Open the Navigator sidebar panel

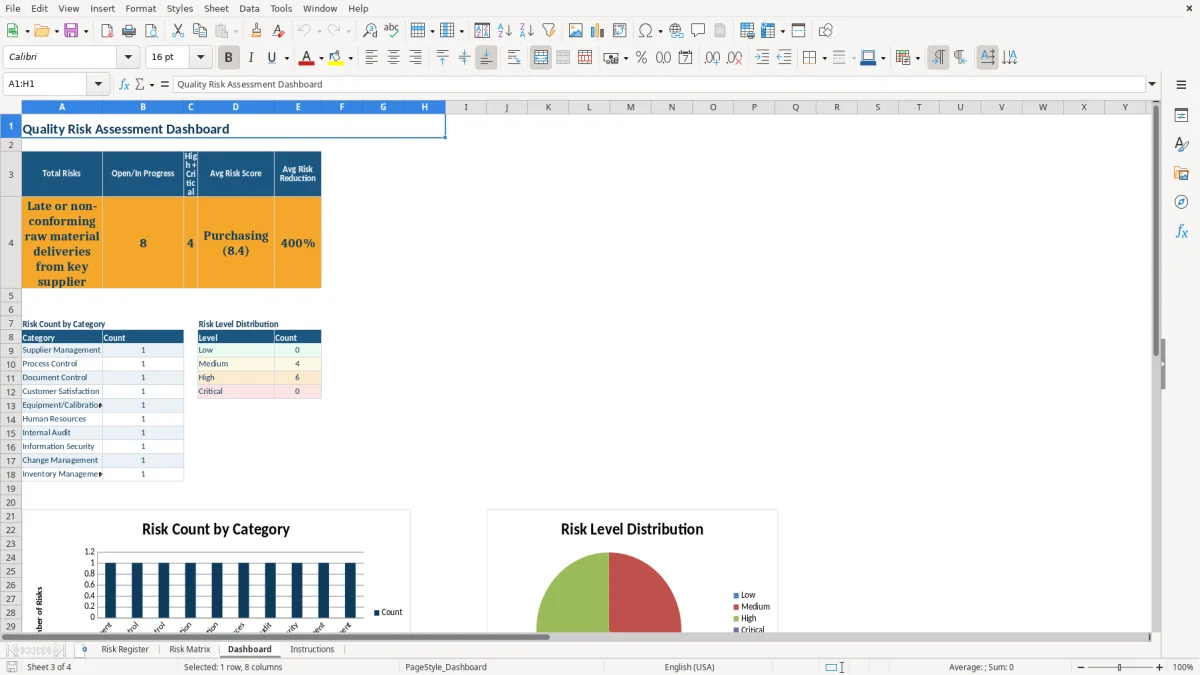1181,202
